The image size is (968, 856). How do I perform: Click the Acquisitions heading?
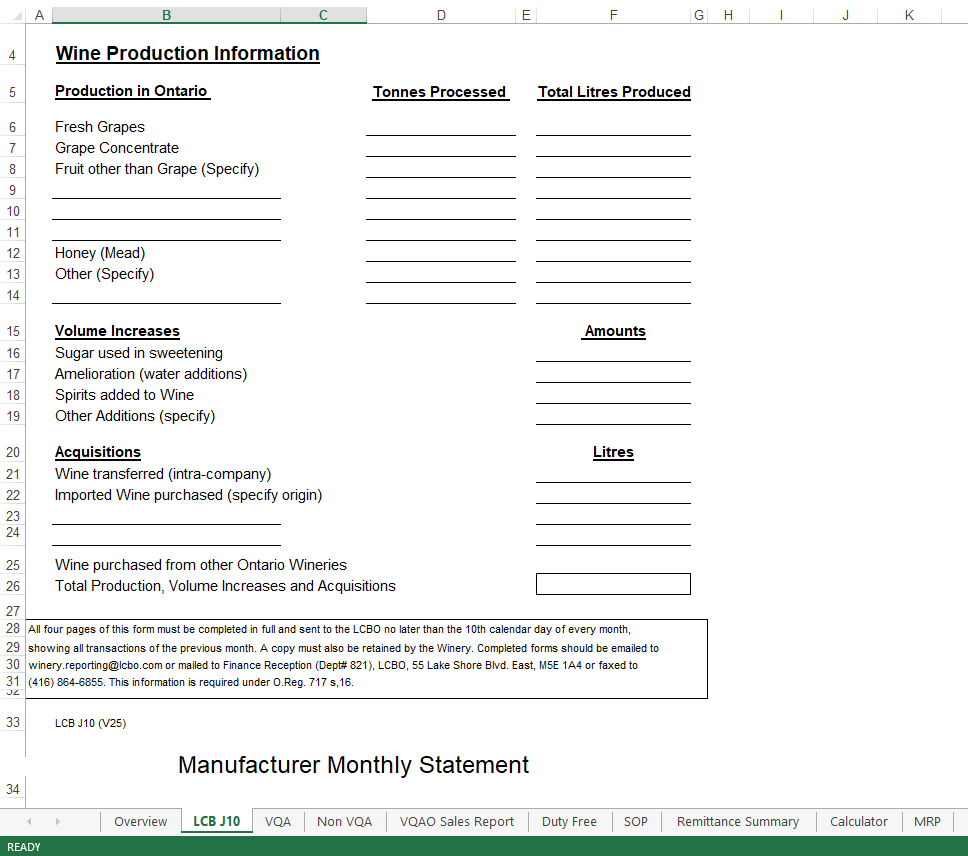click(x=98, y=452)
